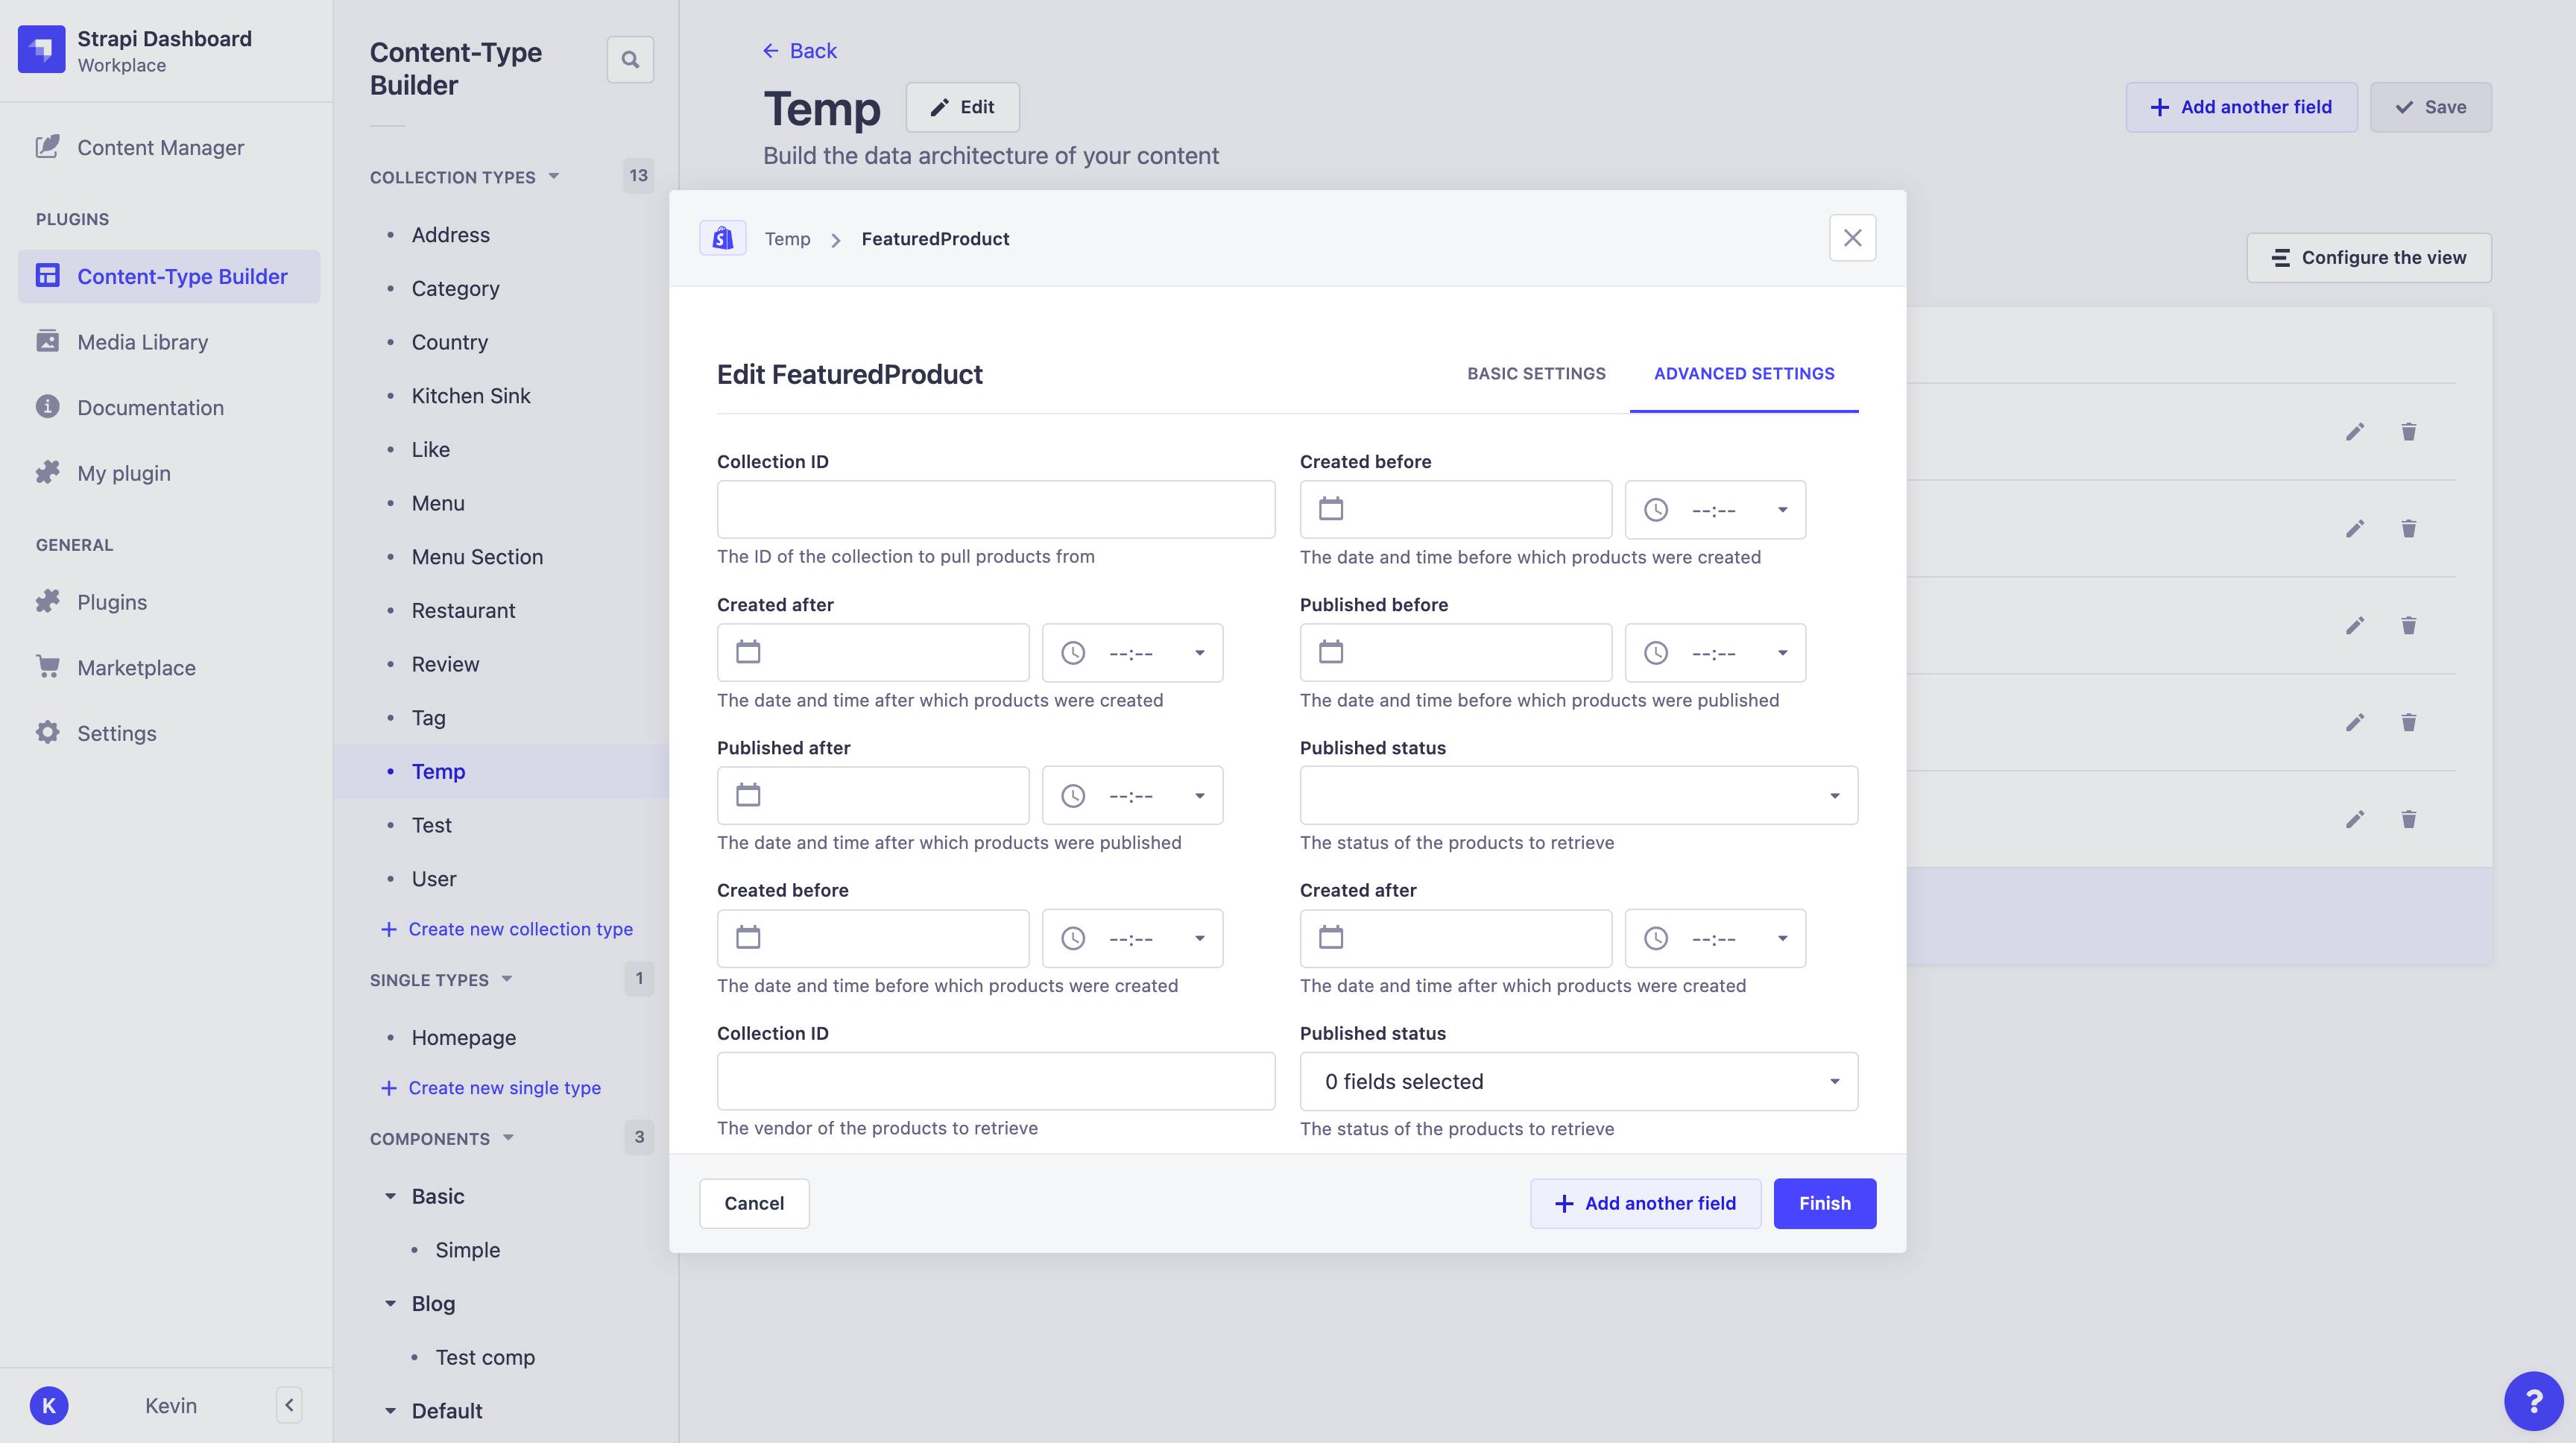Collapse the sidebar with the chevron near Kevin
This screenshot has width=2576, height=1443.
point(289,1404)
